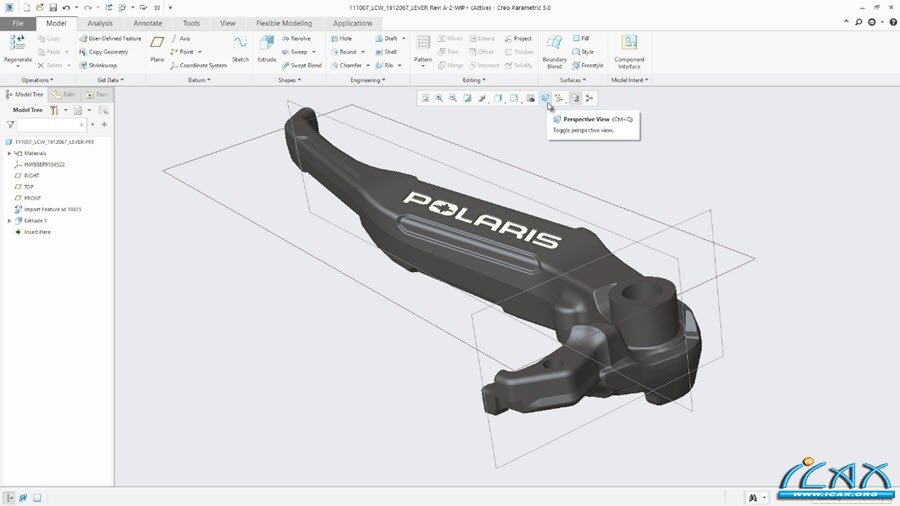Expand the Extrude 1 tree node
The height and width of the screenshot is (506, 900).
point(9,220)
